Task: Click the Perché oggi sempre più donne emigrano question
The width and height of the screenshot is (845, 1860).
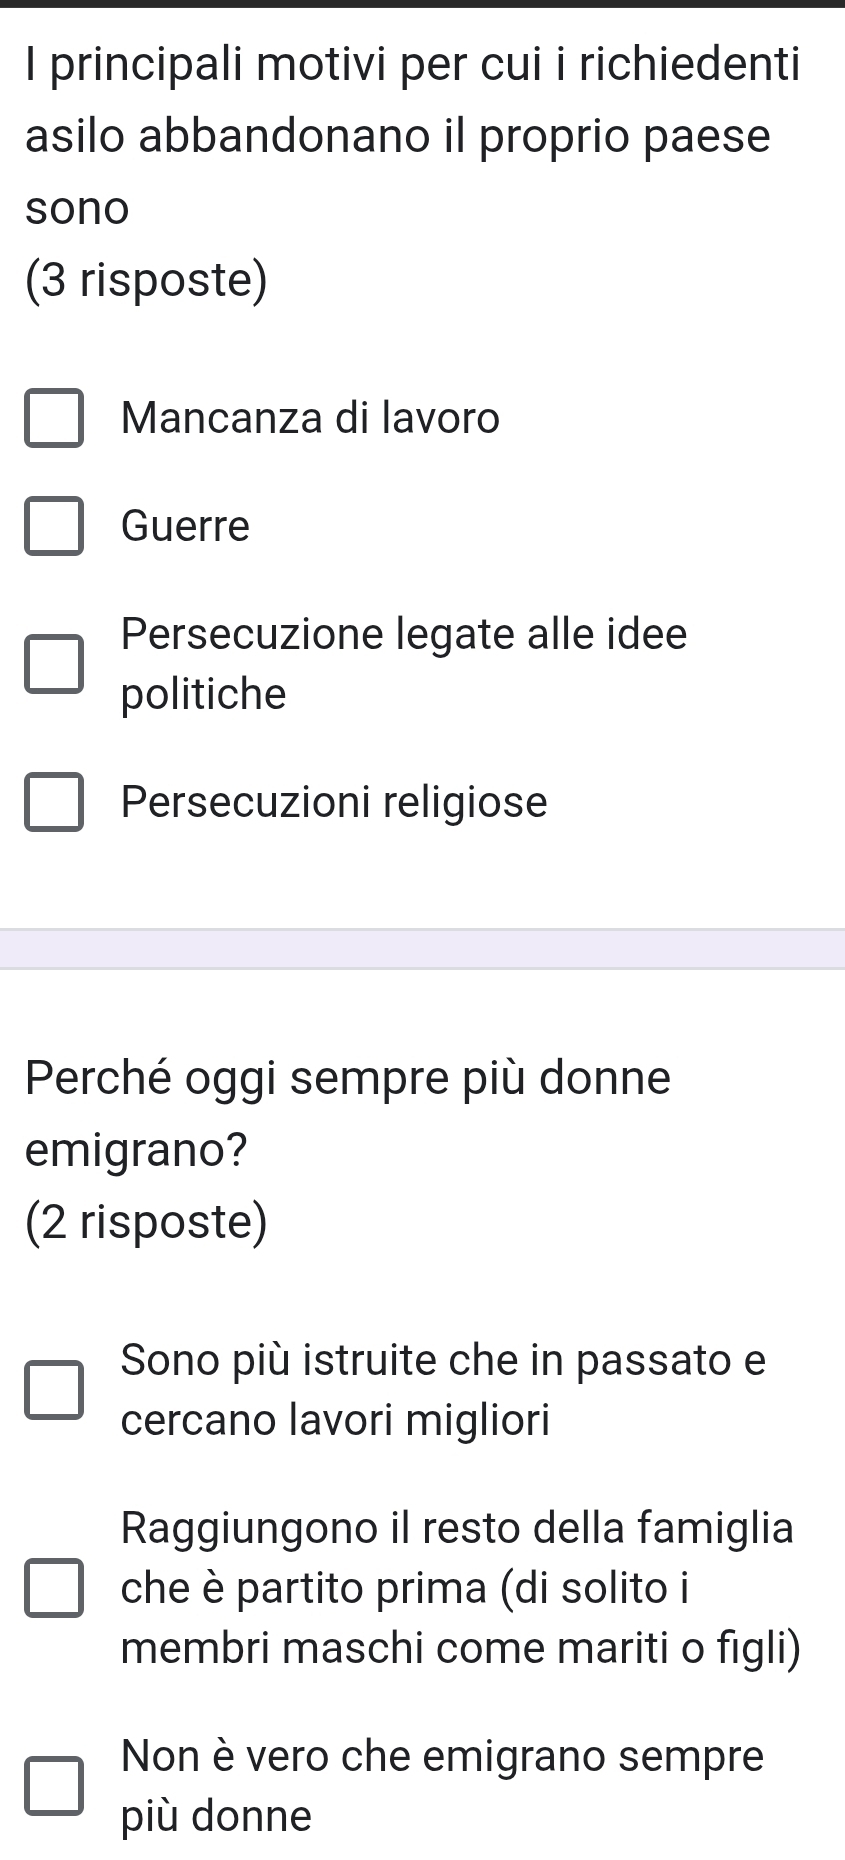Action: click(x=347, y=1113)
